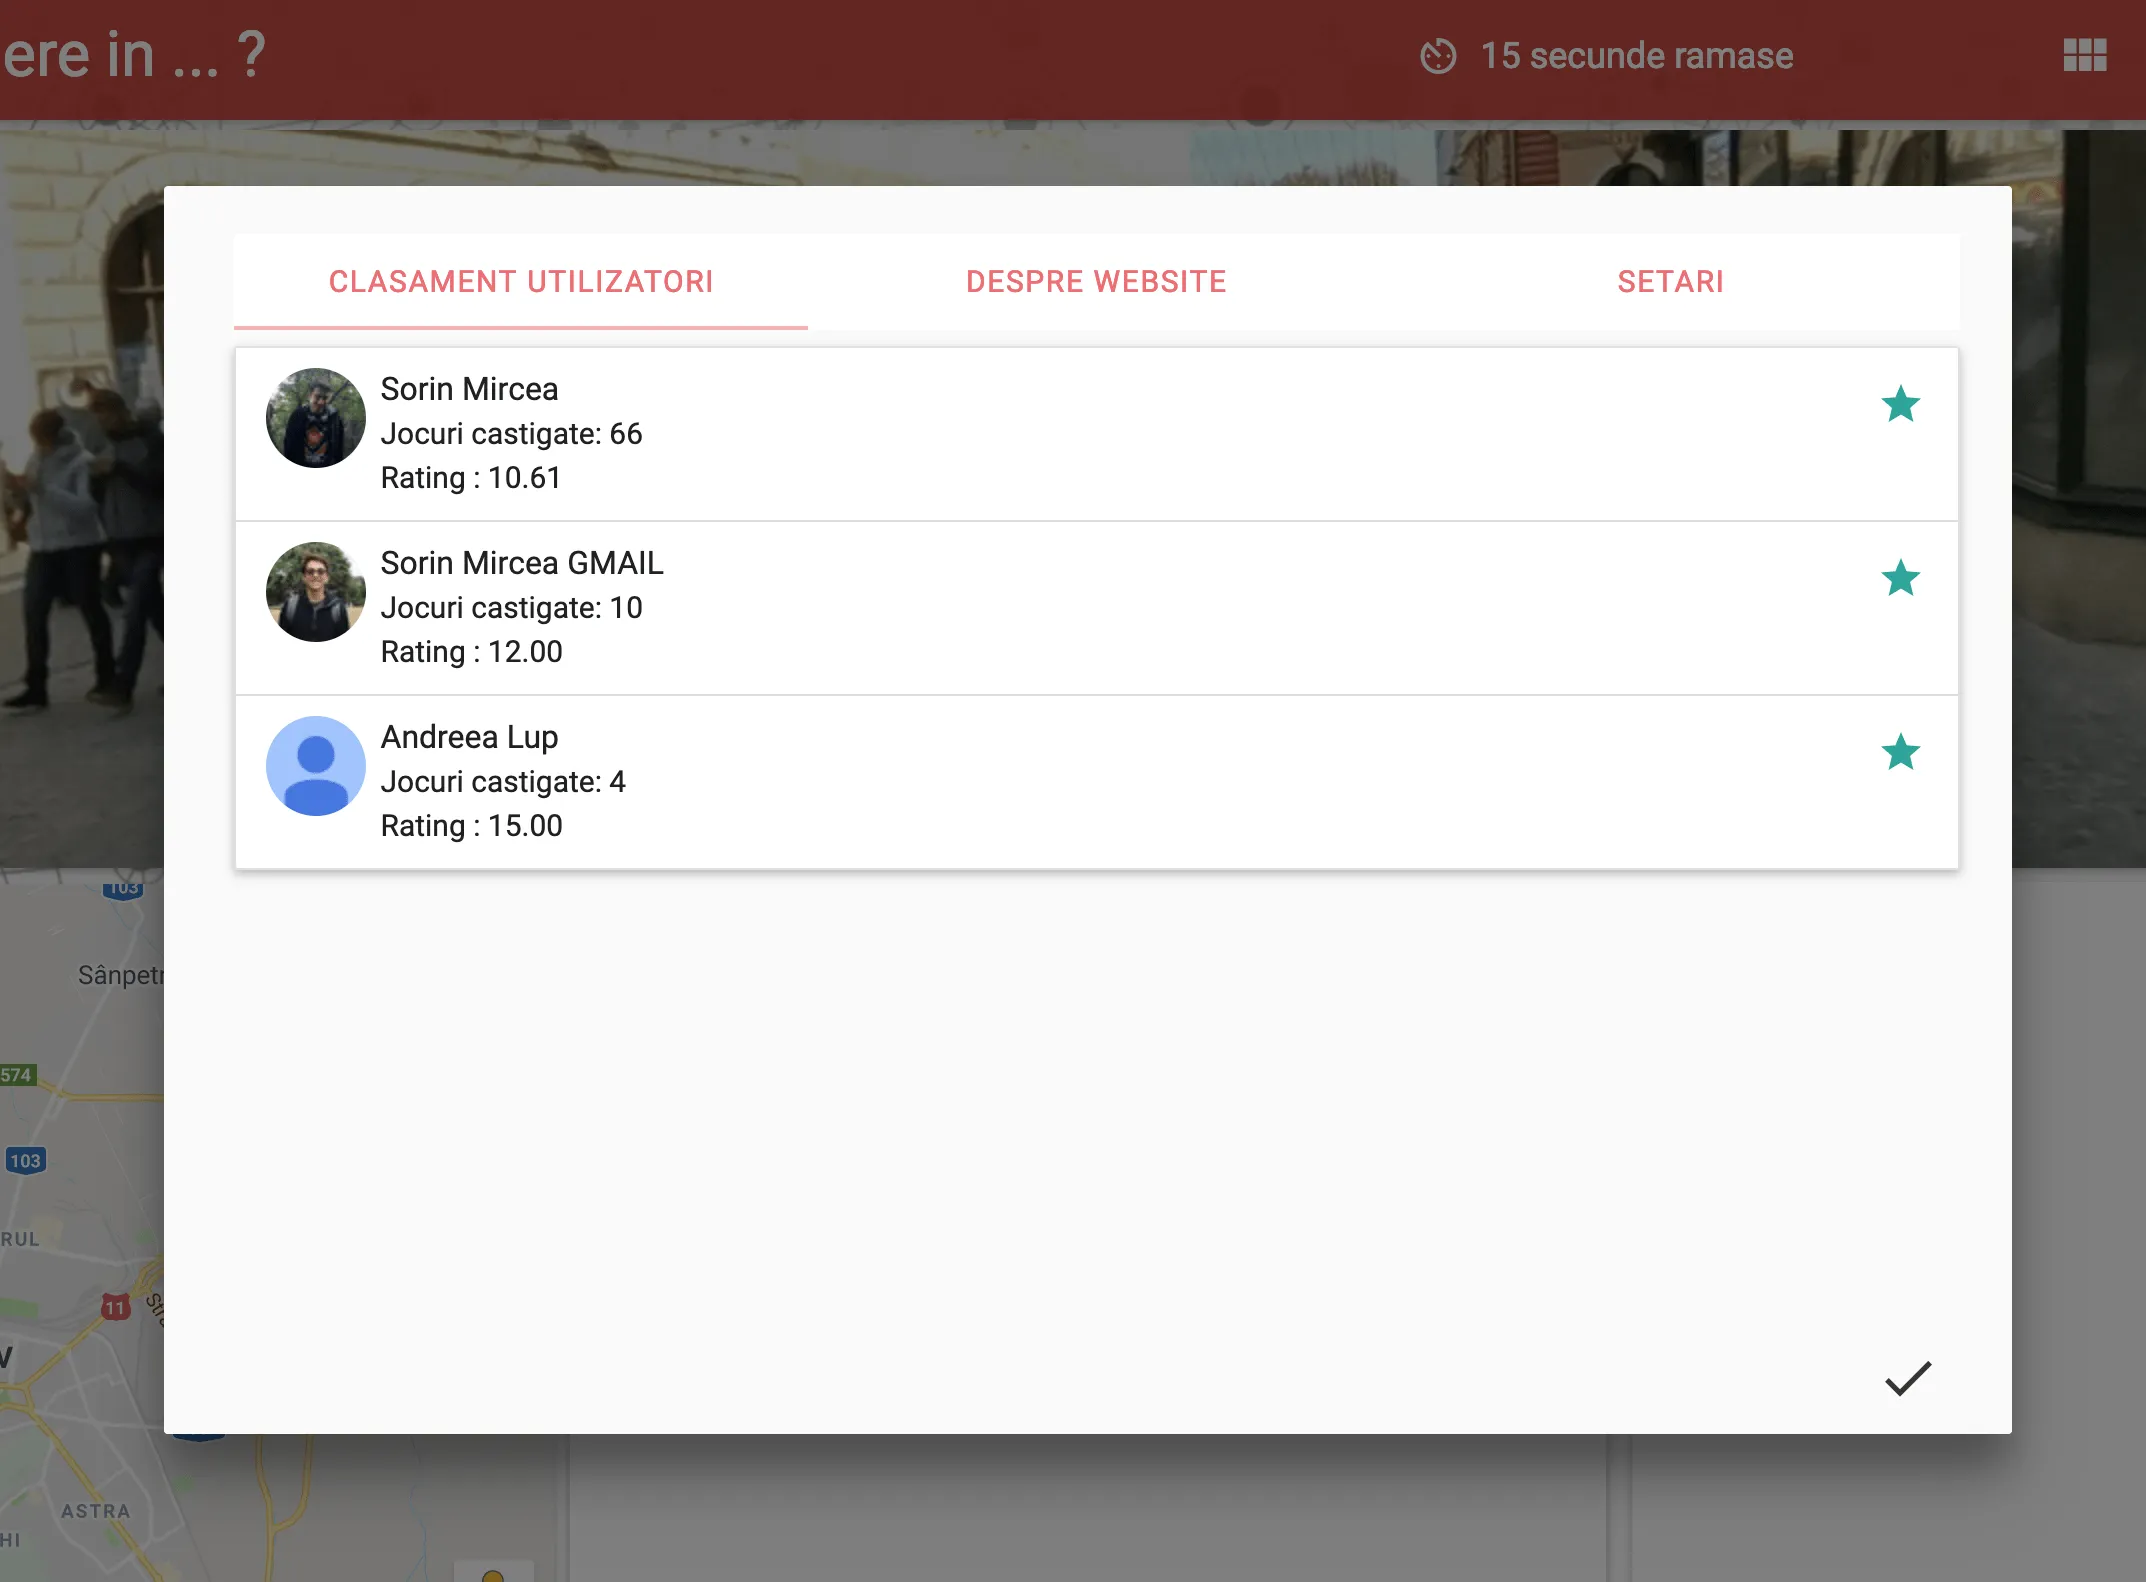Click the timer clock icon
This screenshot has height=1582, width=2146.
pyautogui.click(x=1438, y=56)
